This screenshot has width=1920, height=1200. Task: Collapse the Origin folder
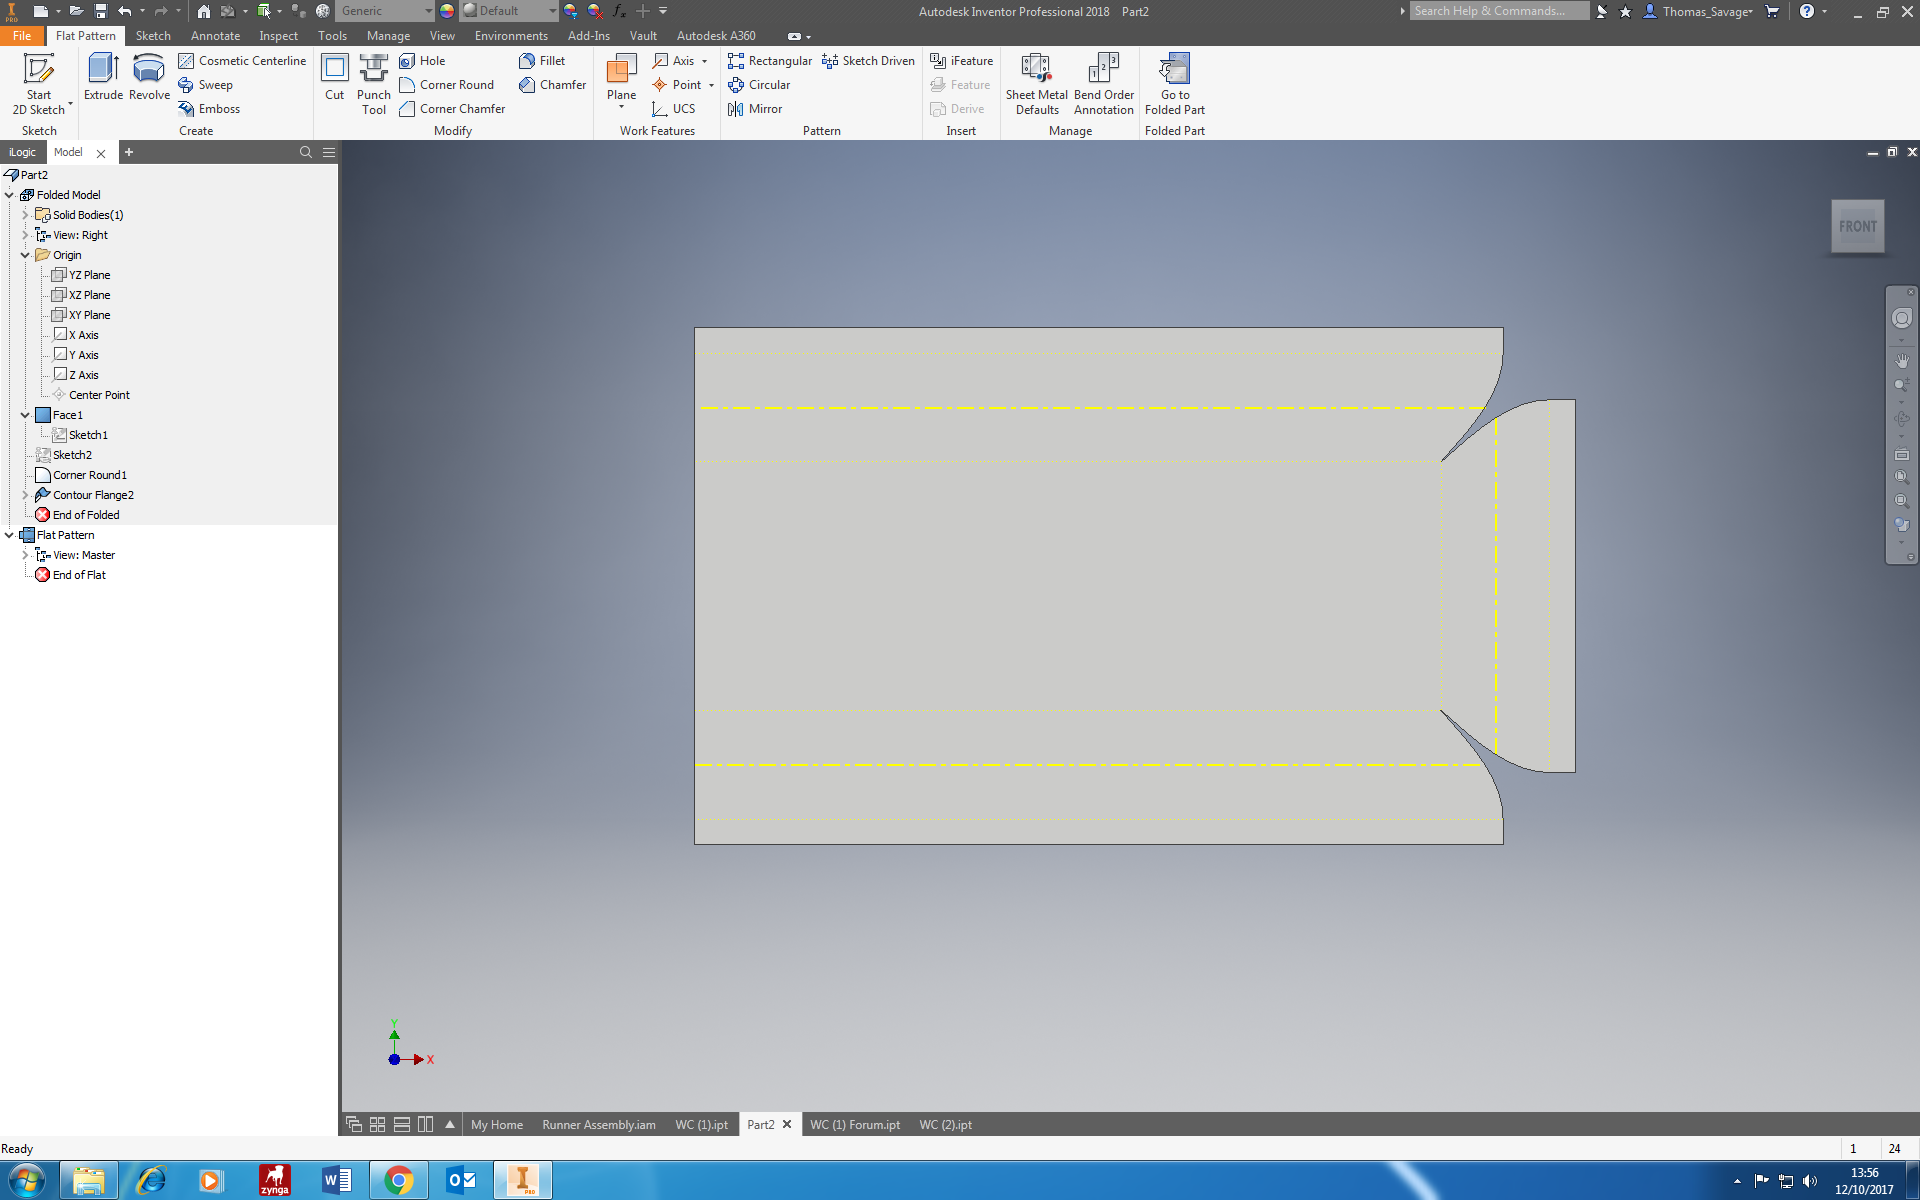click(x=24, y=254)
